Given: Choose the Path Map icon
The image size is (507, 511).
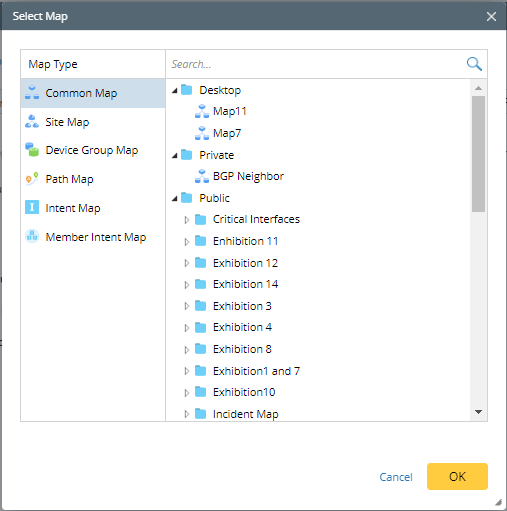Looking at the screenshot, I should coord(32,179).
